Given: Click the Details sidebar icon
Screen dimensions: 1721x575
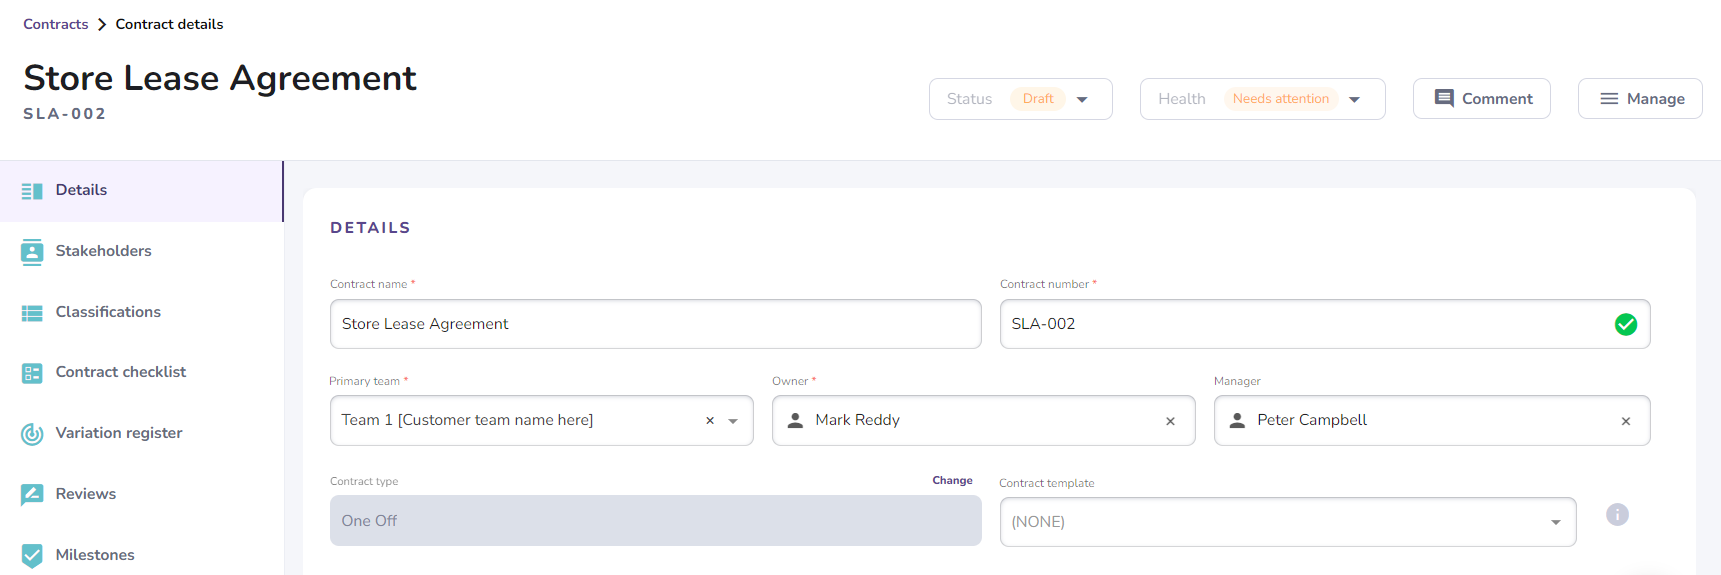Looking at the screenshot, I should click(x=32, y=191).
